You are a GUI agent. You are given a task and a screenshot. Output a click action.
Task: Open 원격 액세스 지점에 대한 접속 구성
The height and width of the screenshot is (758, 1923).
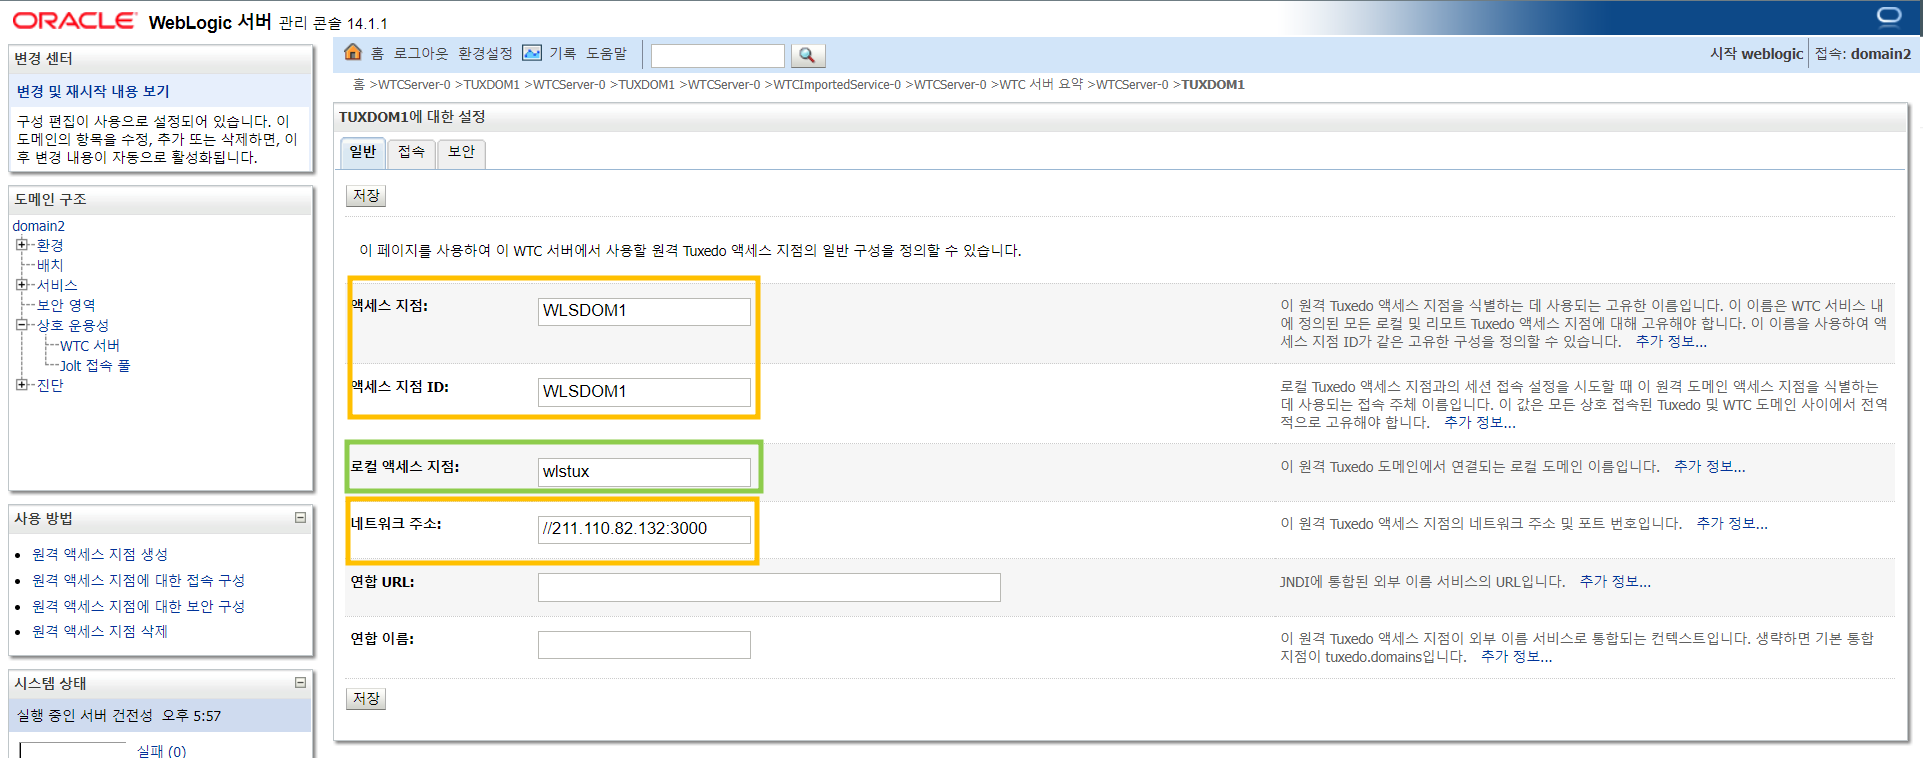(138, 580)
